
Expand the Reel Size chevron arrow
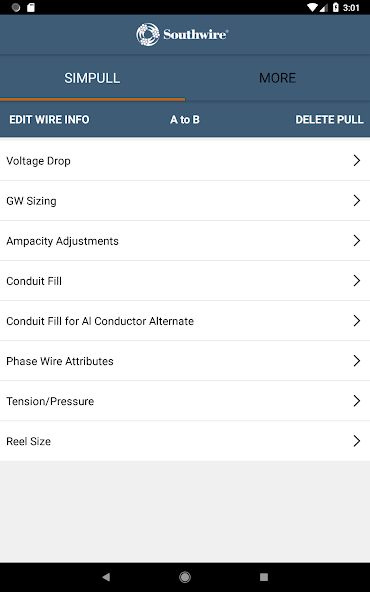357,441
